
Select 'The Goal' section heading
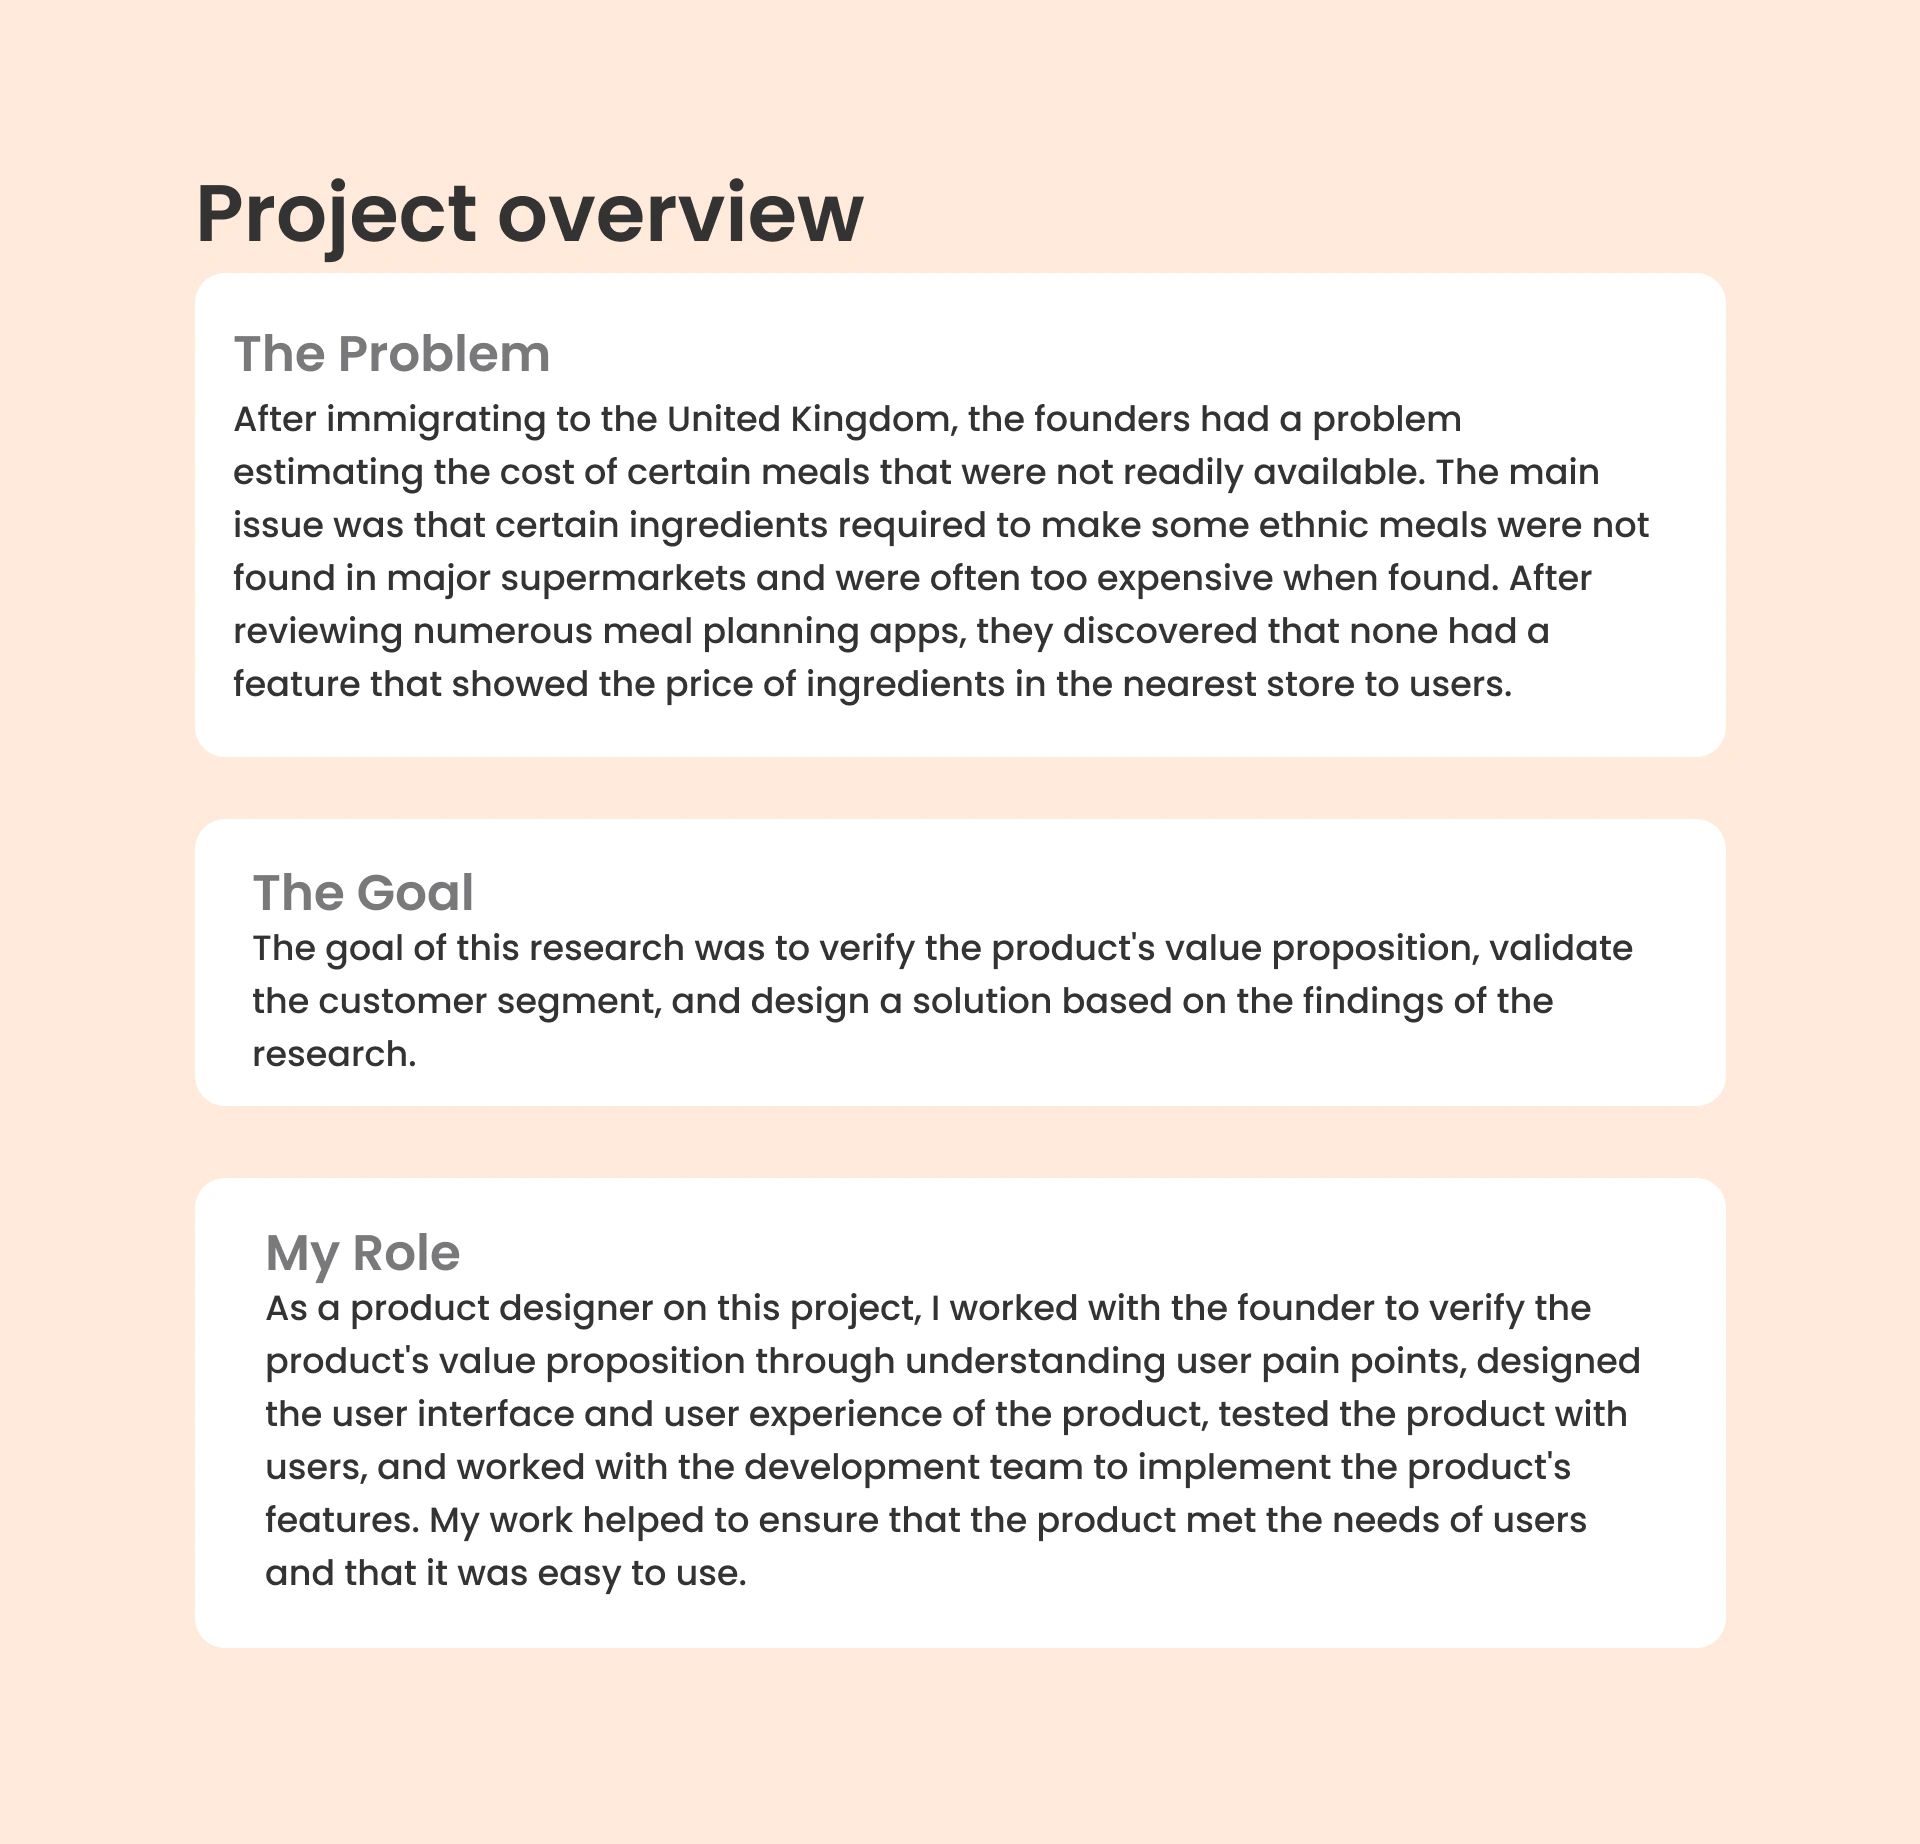(362, 892)
